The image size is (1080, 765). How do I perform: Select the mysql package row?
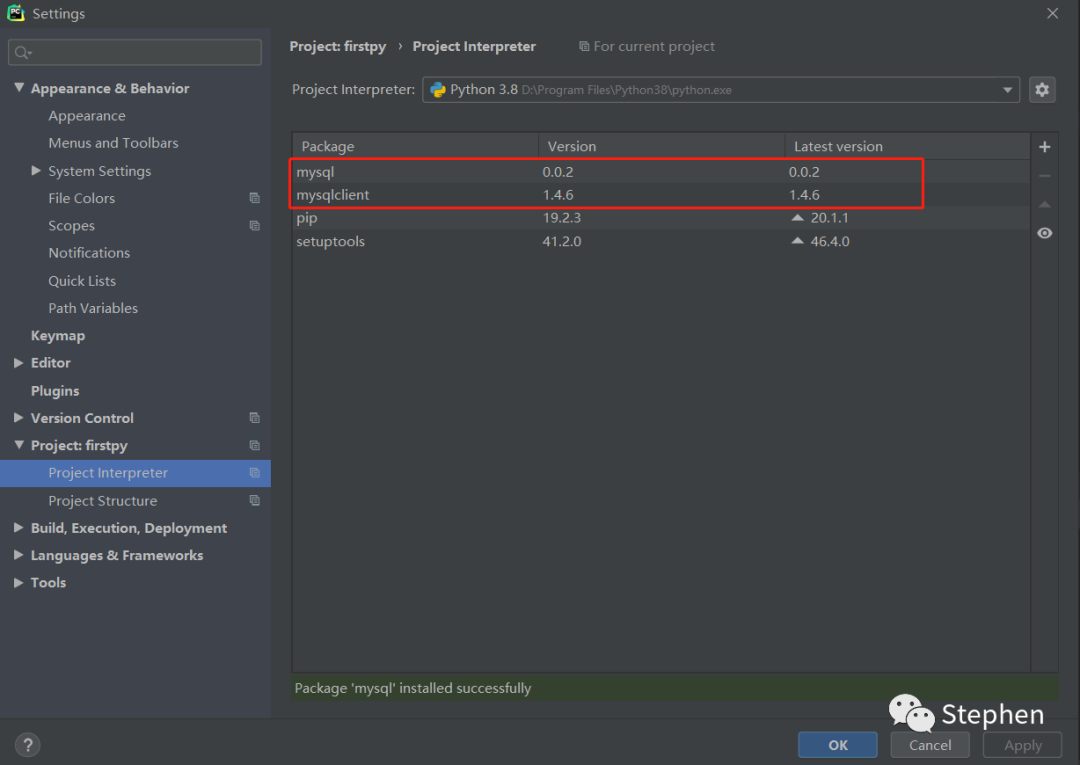tap(661, 171)
